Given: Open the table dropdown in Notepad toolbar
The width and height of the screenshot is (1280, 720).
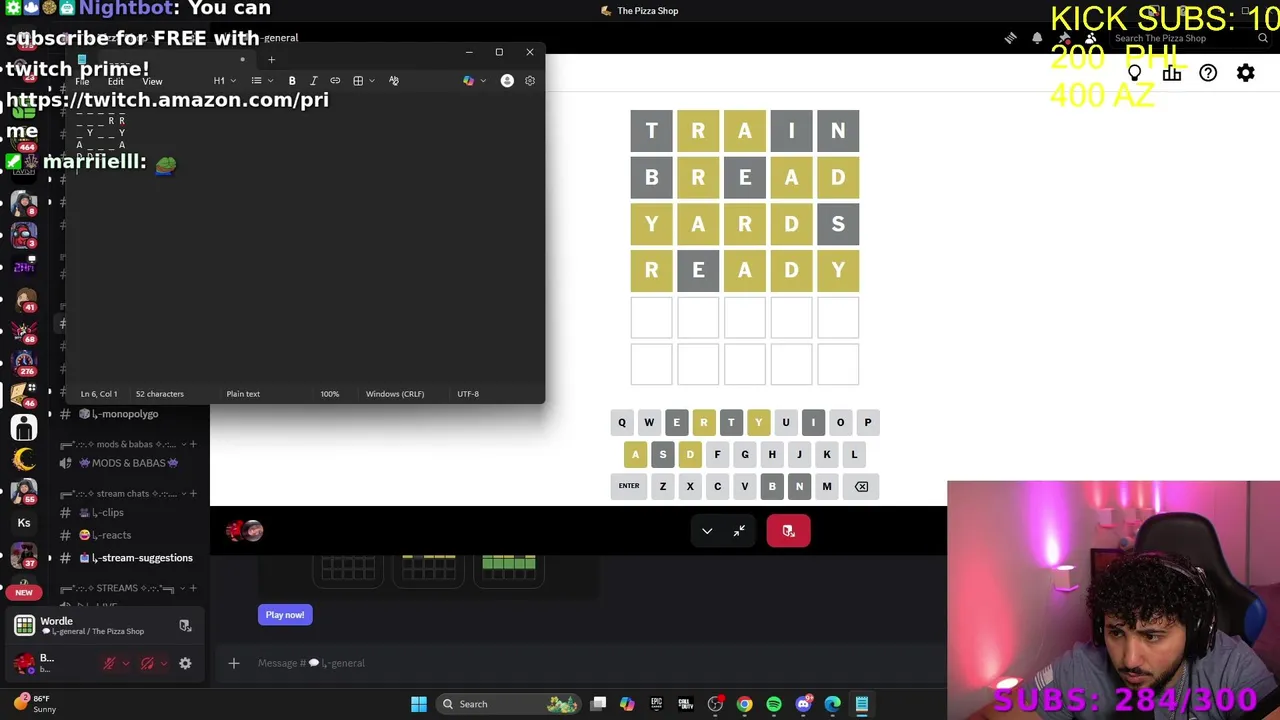Looking at the screenshot, I should point(363,81).
